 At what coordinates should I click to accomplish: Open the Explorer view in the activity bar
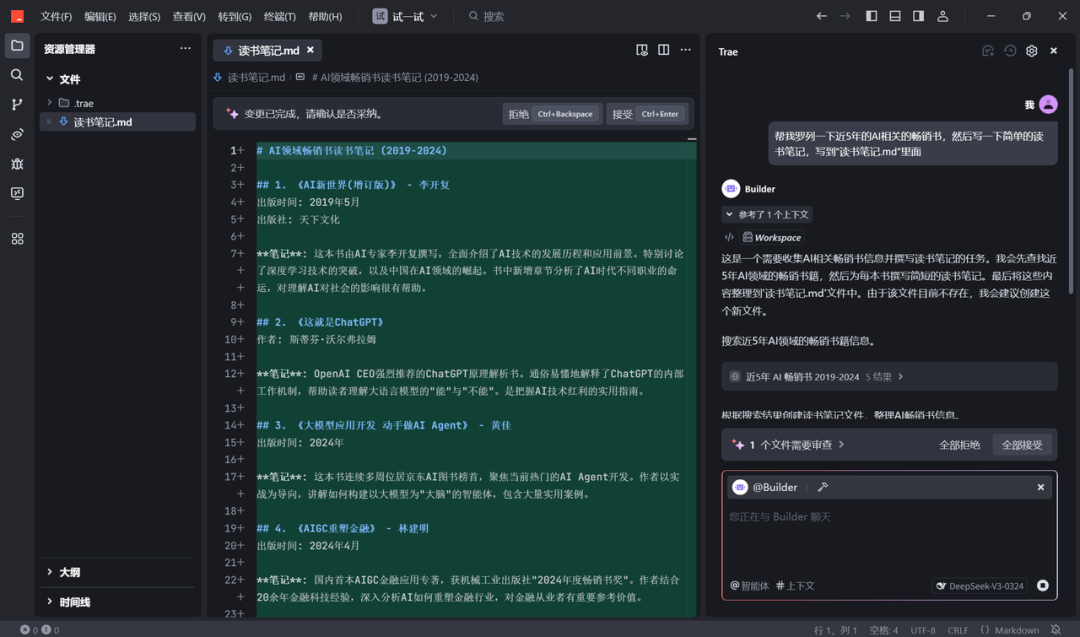(17, 45)
